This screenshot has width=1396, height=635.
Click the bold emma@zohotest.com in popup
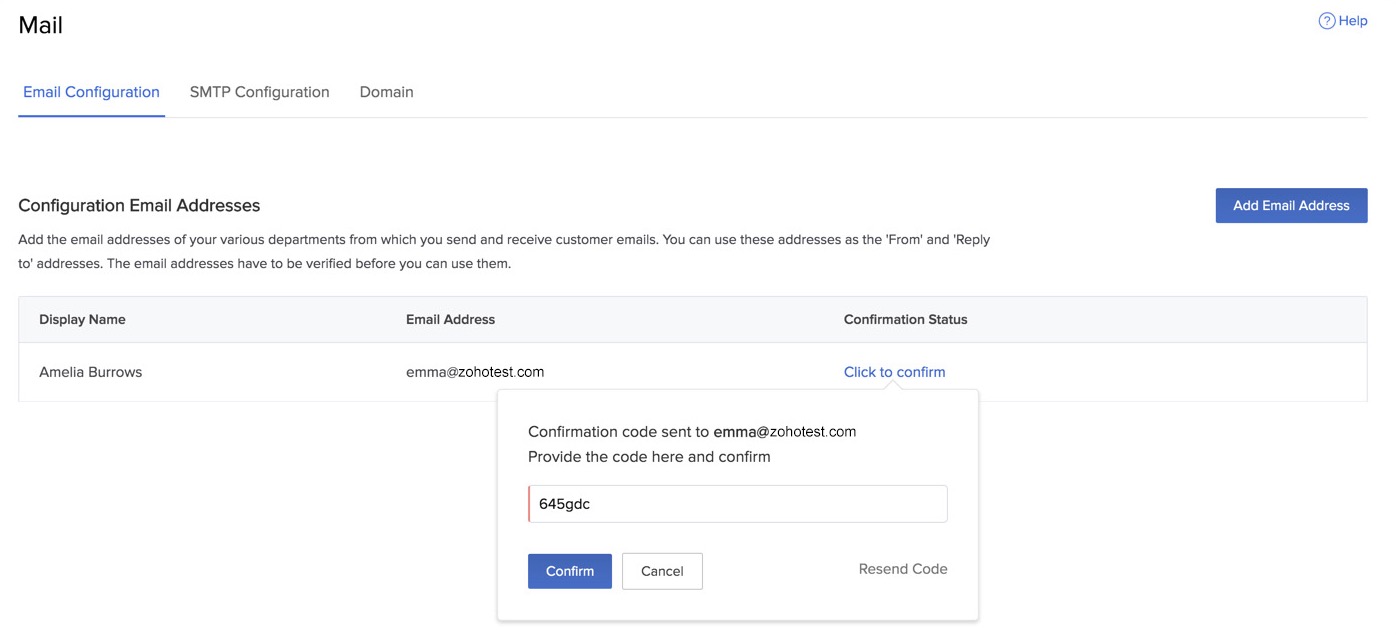tap(784, 432)
